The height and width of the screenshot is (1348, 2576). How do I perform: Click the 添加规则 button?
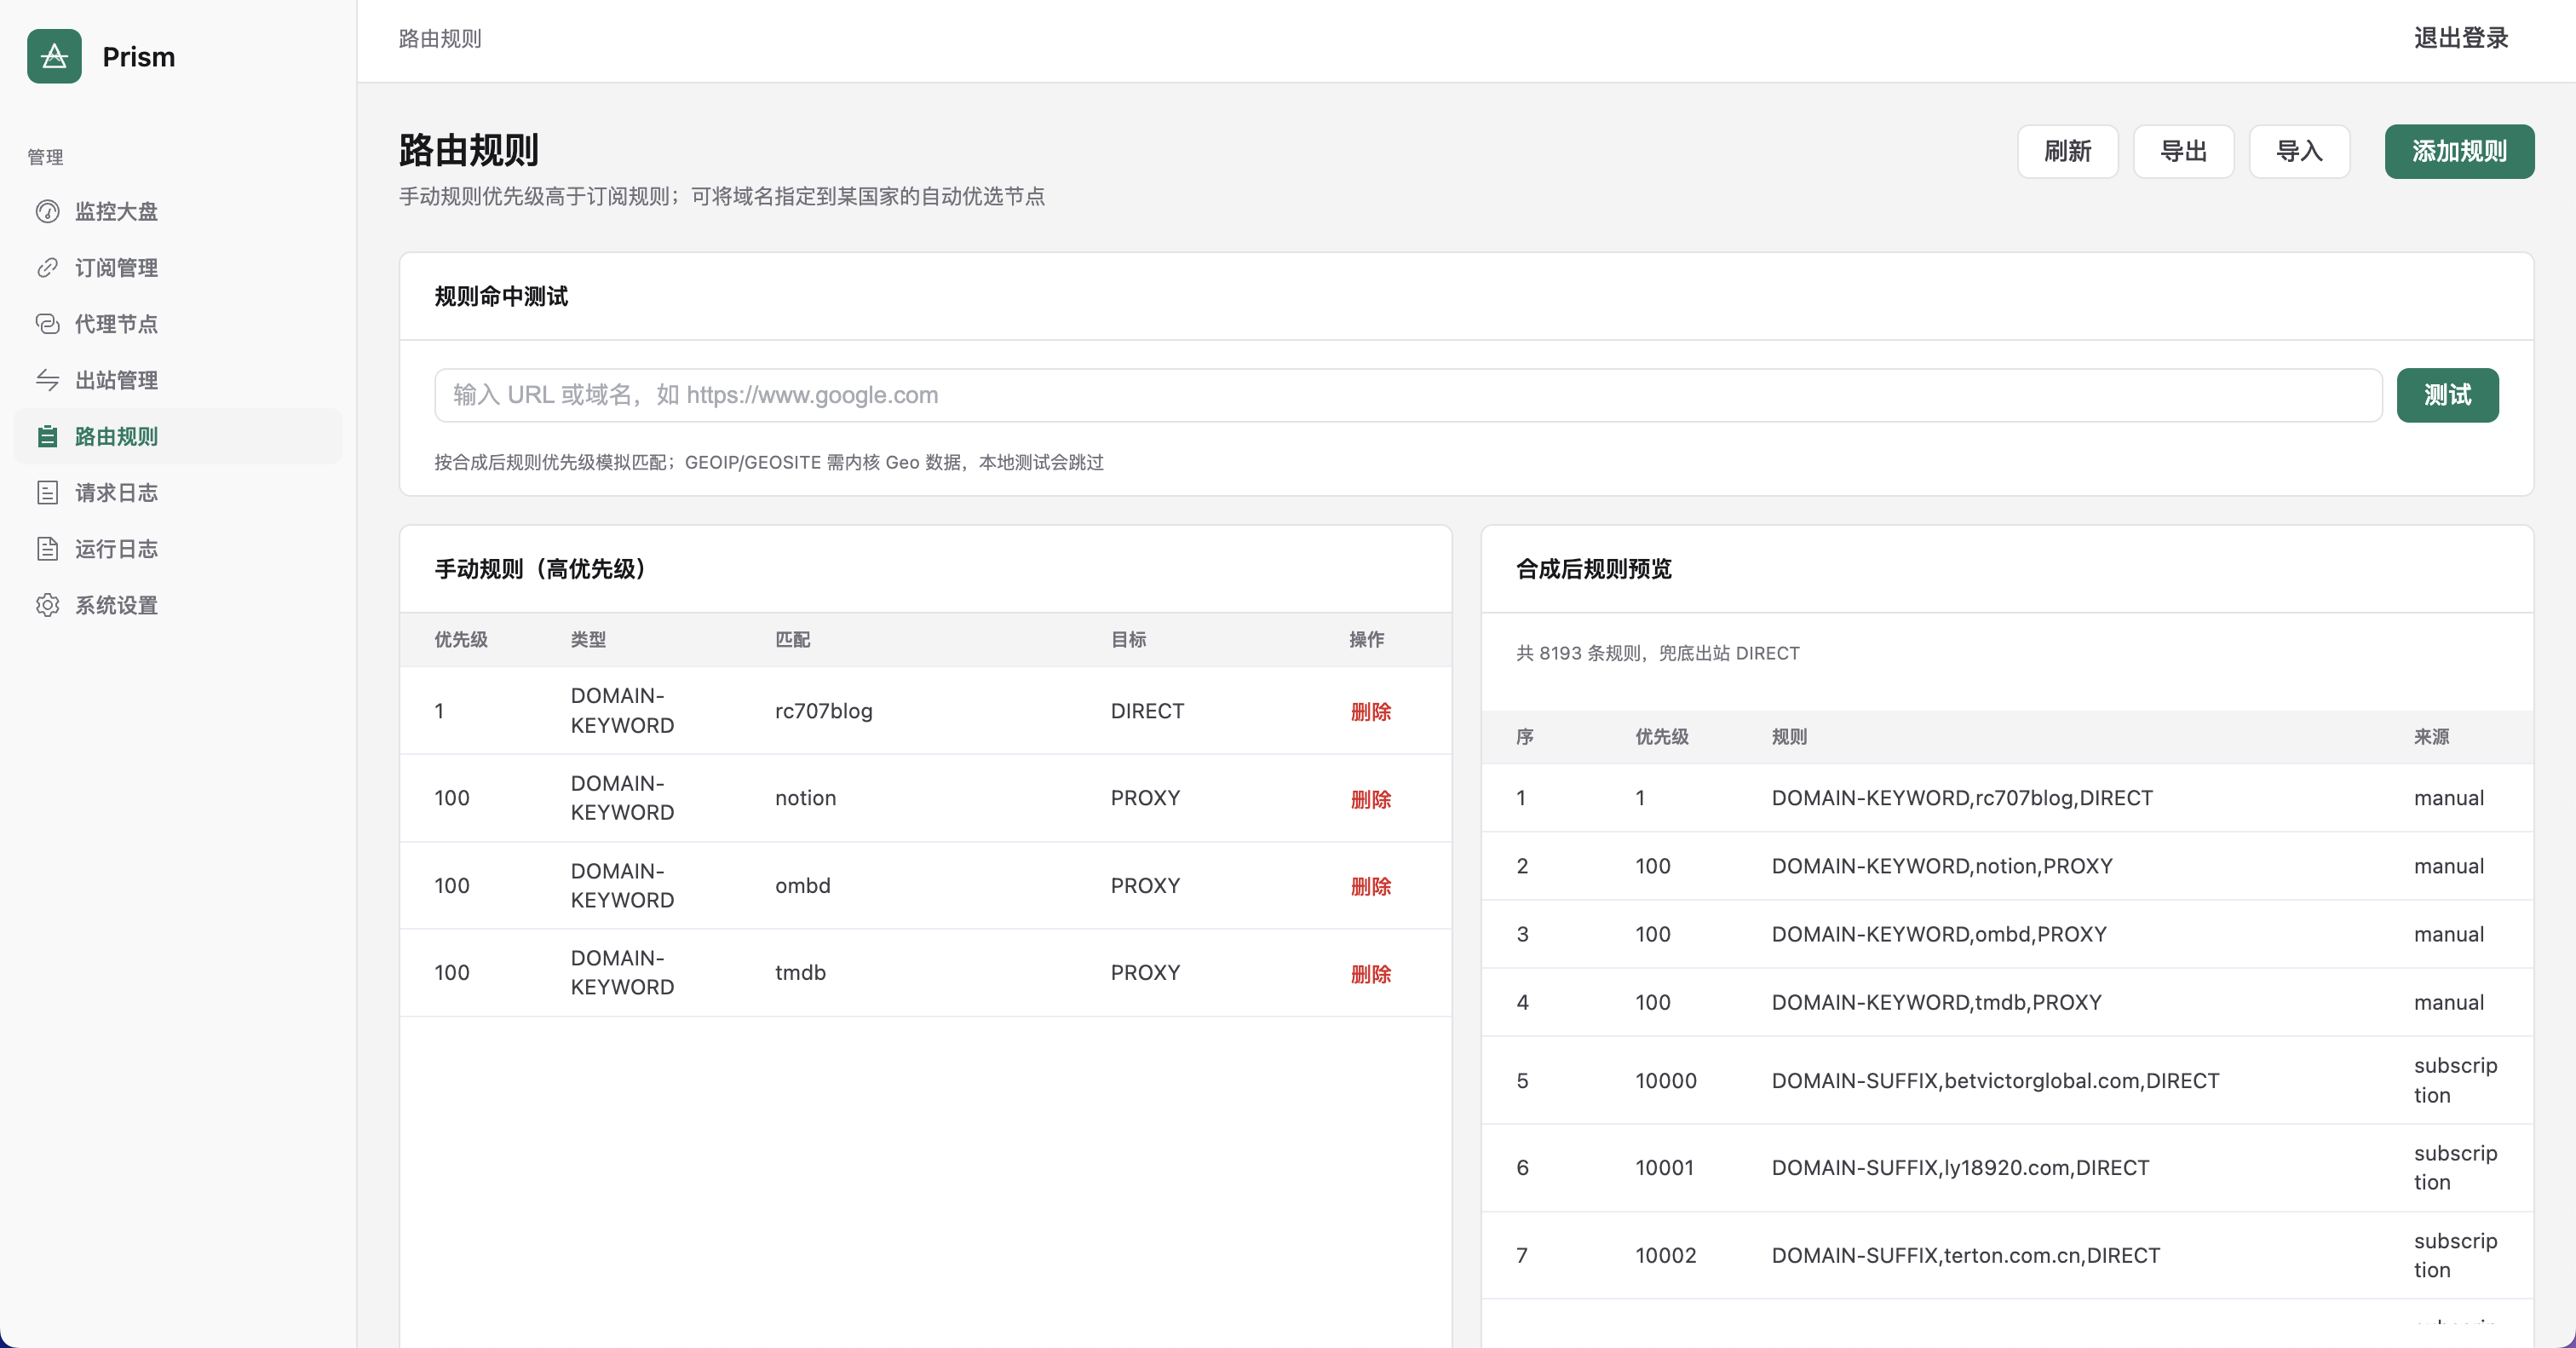coord(2459,151)
